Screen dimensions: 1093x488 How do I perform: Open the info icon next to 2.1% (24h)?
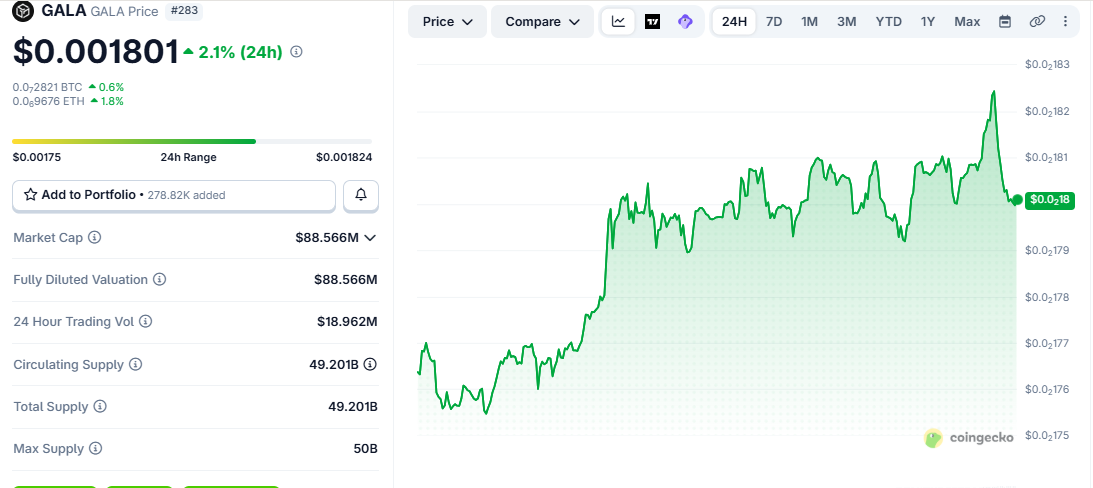pos(296,52)
